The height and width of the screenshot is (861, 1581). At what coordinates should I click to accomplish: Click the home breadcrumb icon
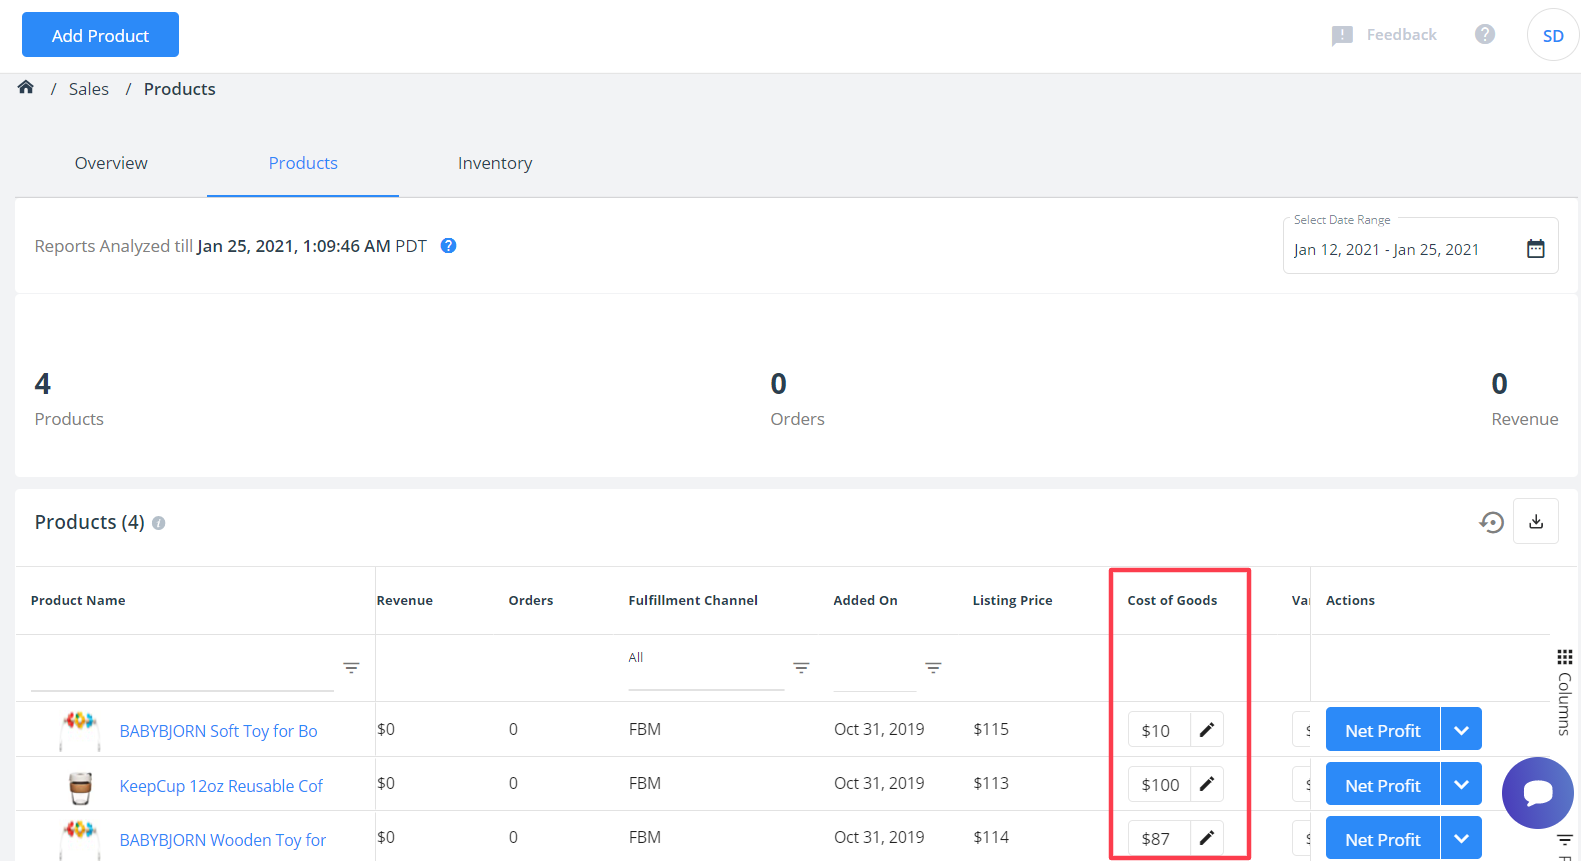click(26, 88)
